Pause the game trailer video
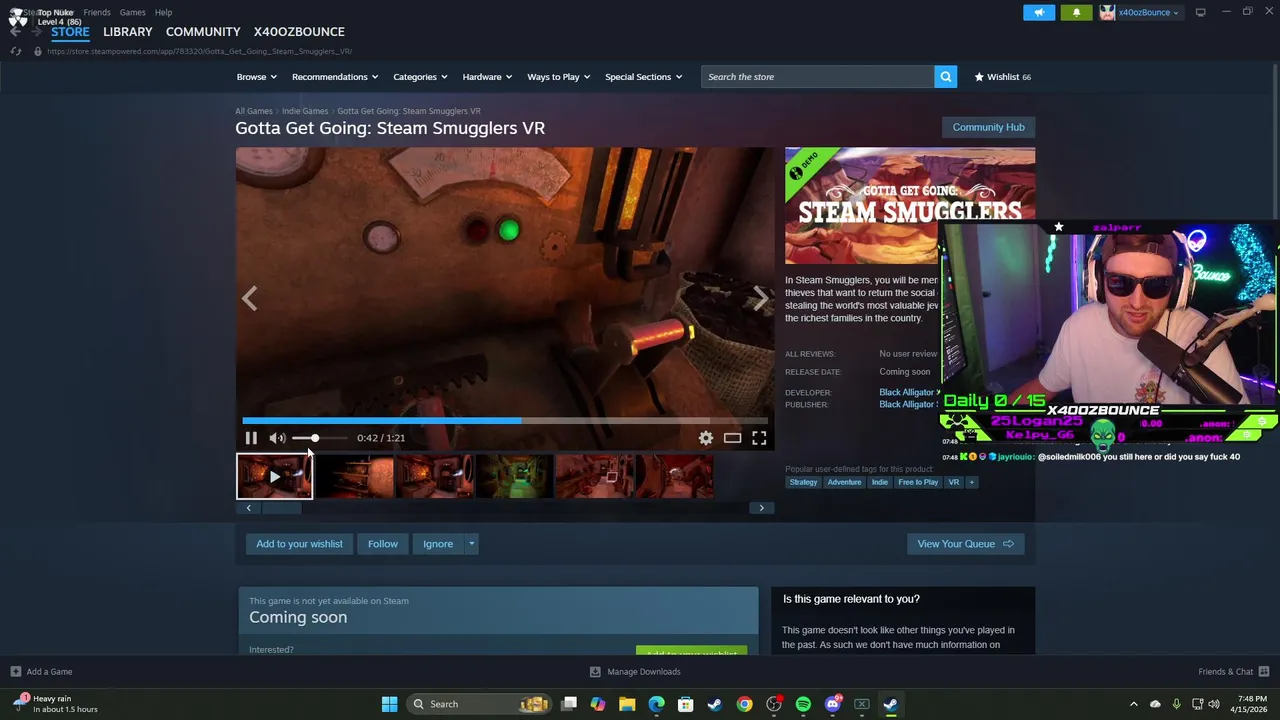Image resolution: width=1280 pixels, height=720 pixels. [x=251, y=438]
